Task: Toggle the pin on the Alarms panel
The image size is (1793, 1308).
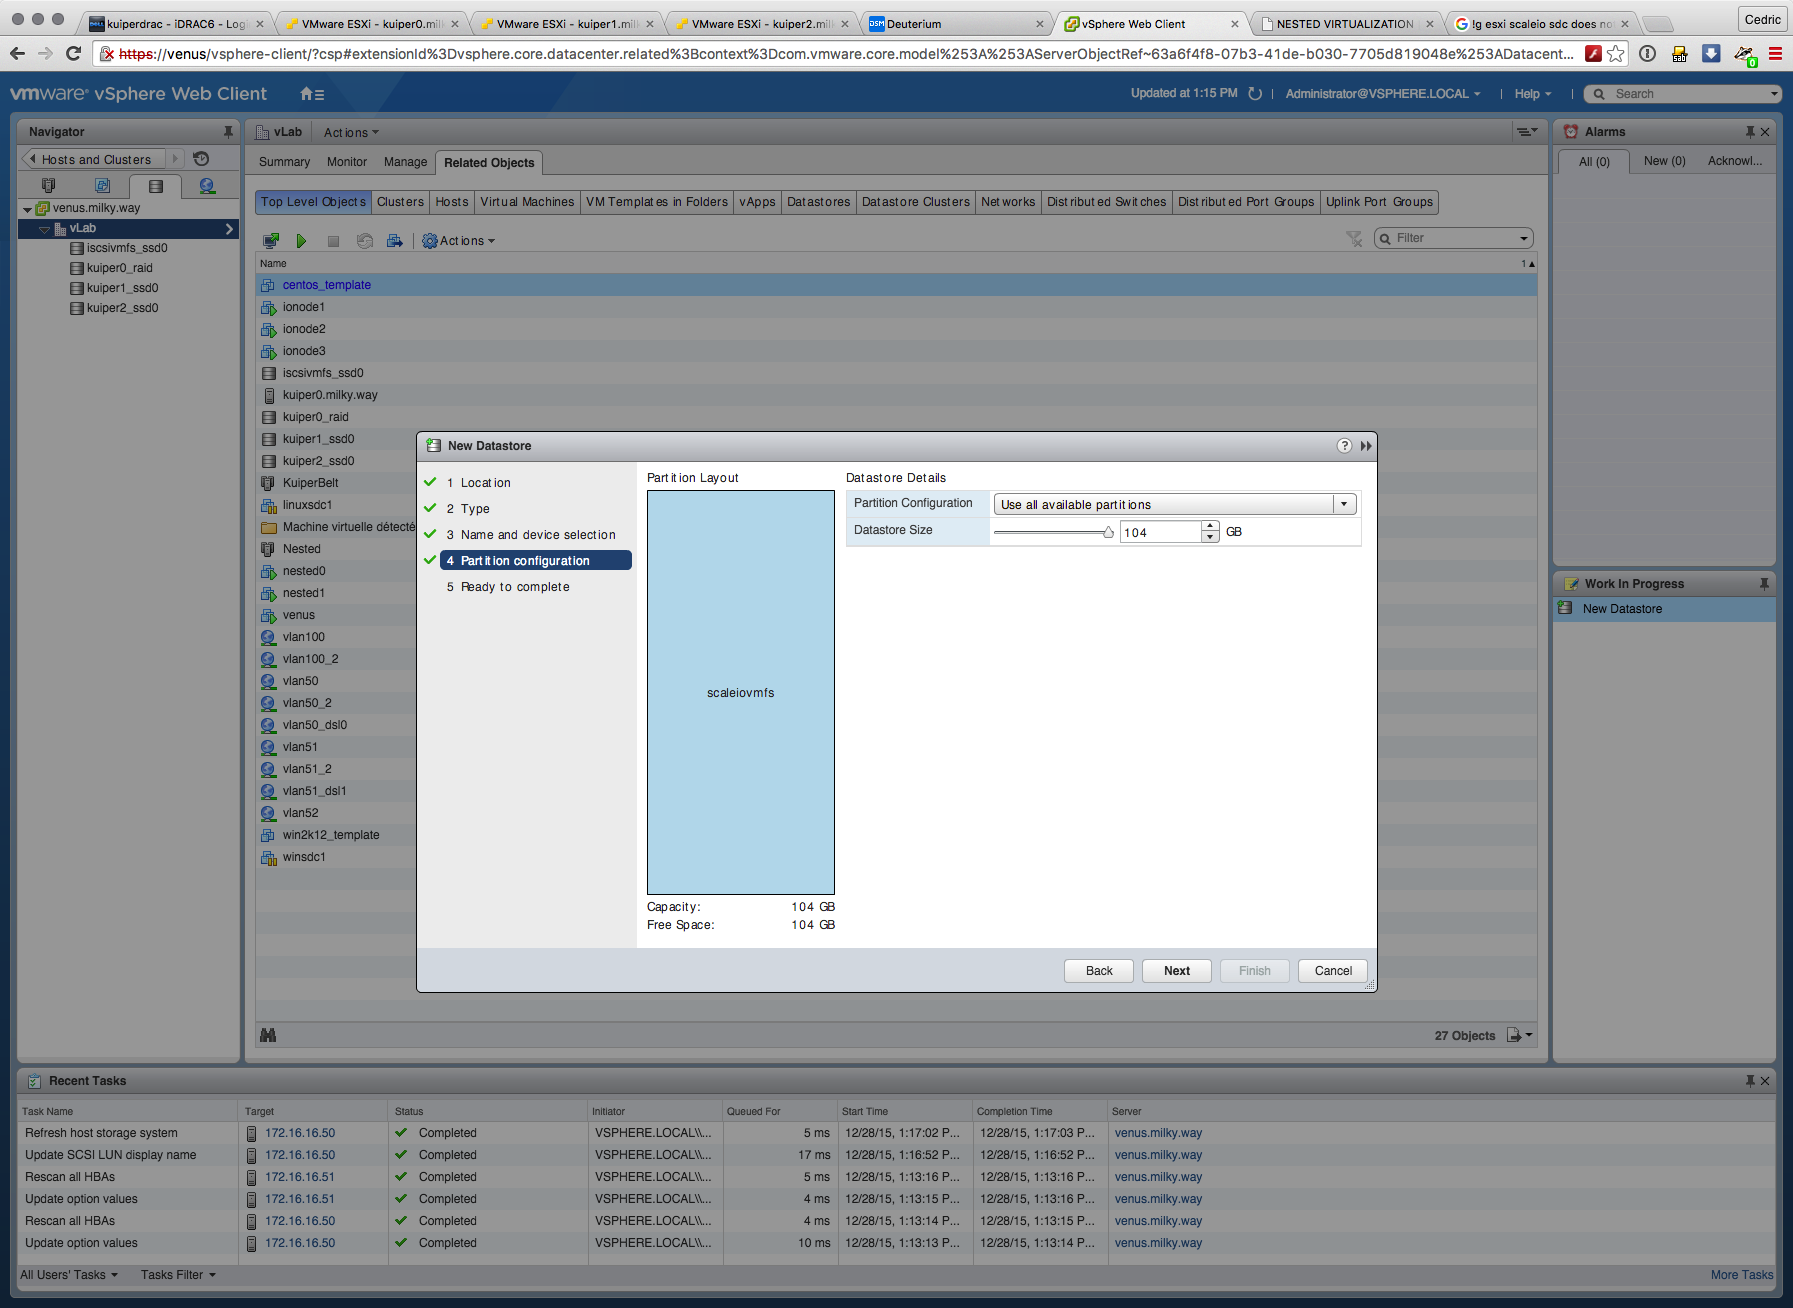Action: point(1749,132)
